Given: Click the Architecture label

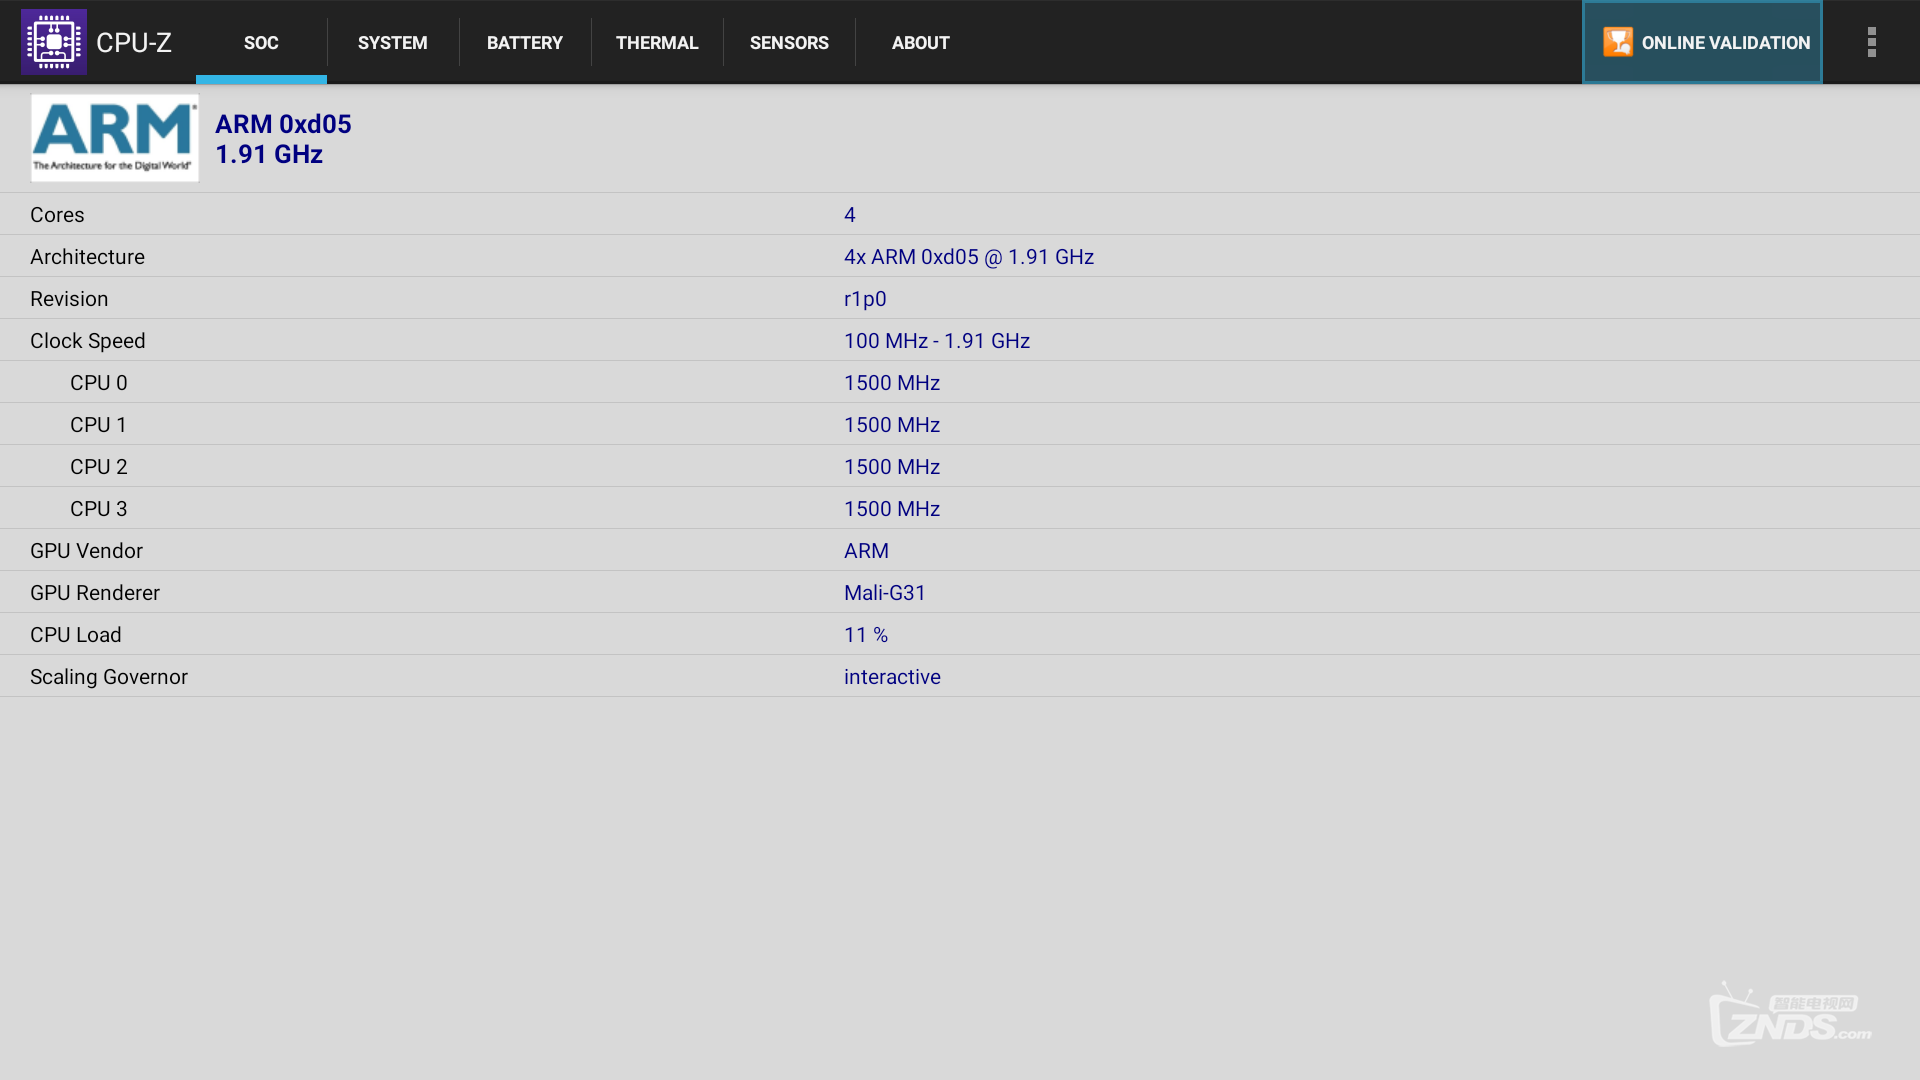Looking at the screenshot, I should pyautogui.click(x=87, y=257).
